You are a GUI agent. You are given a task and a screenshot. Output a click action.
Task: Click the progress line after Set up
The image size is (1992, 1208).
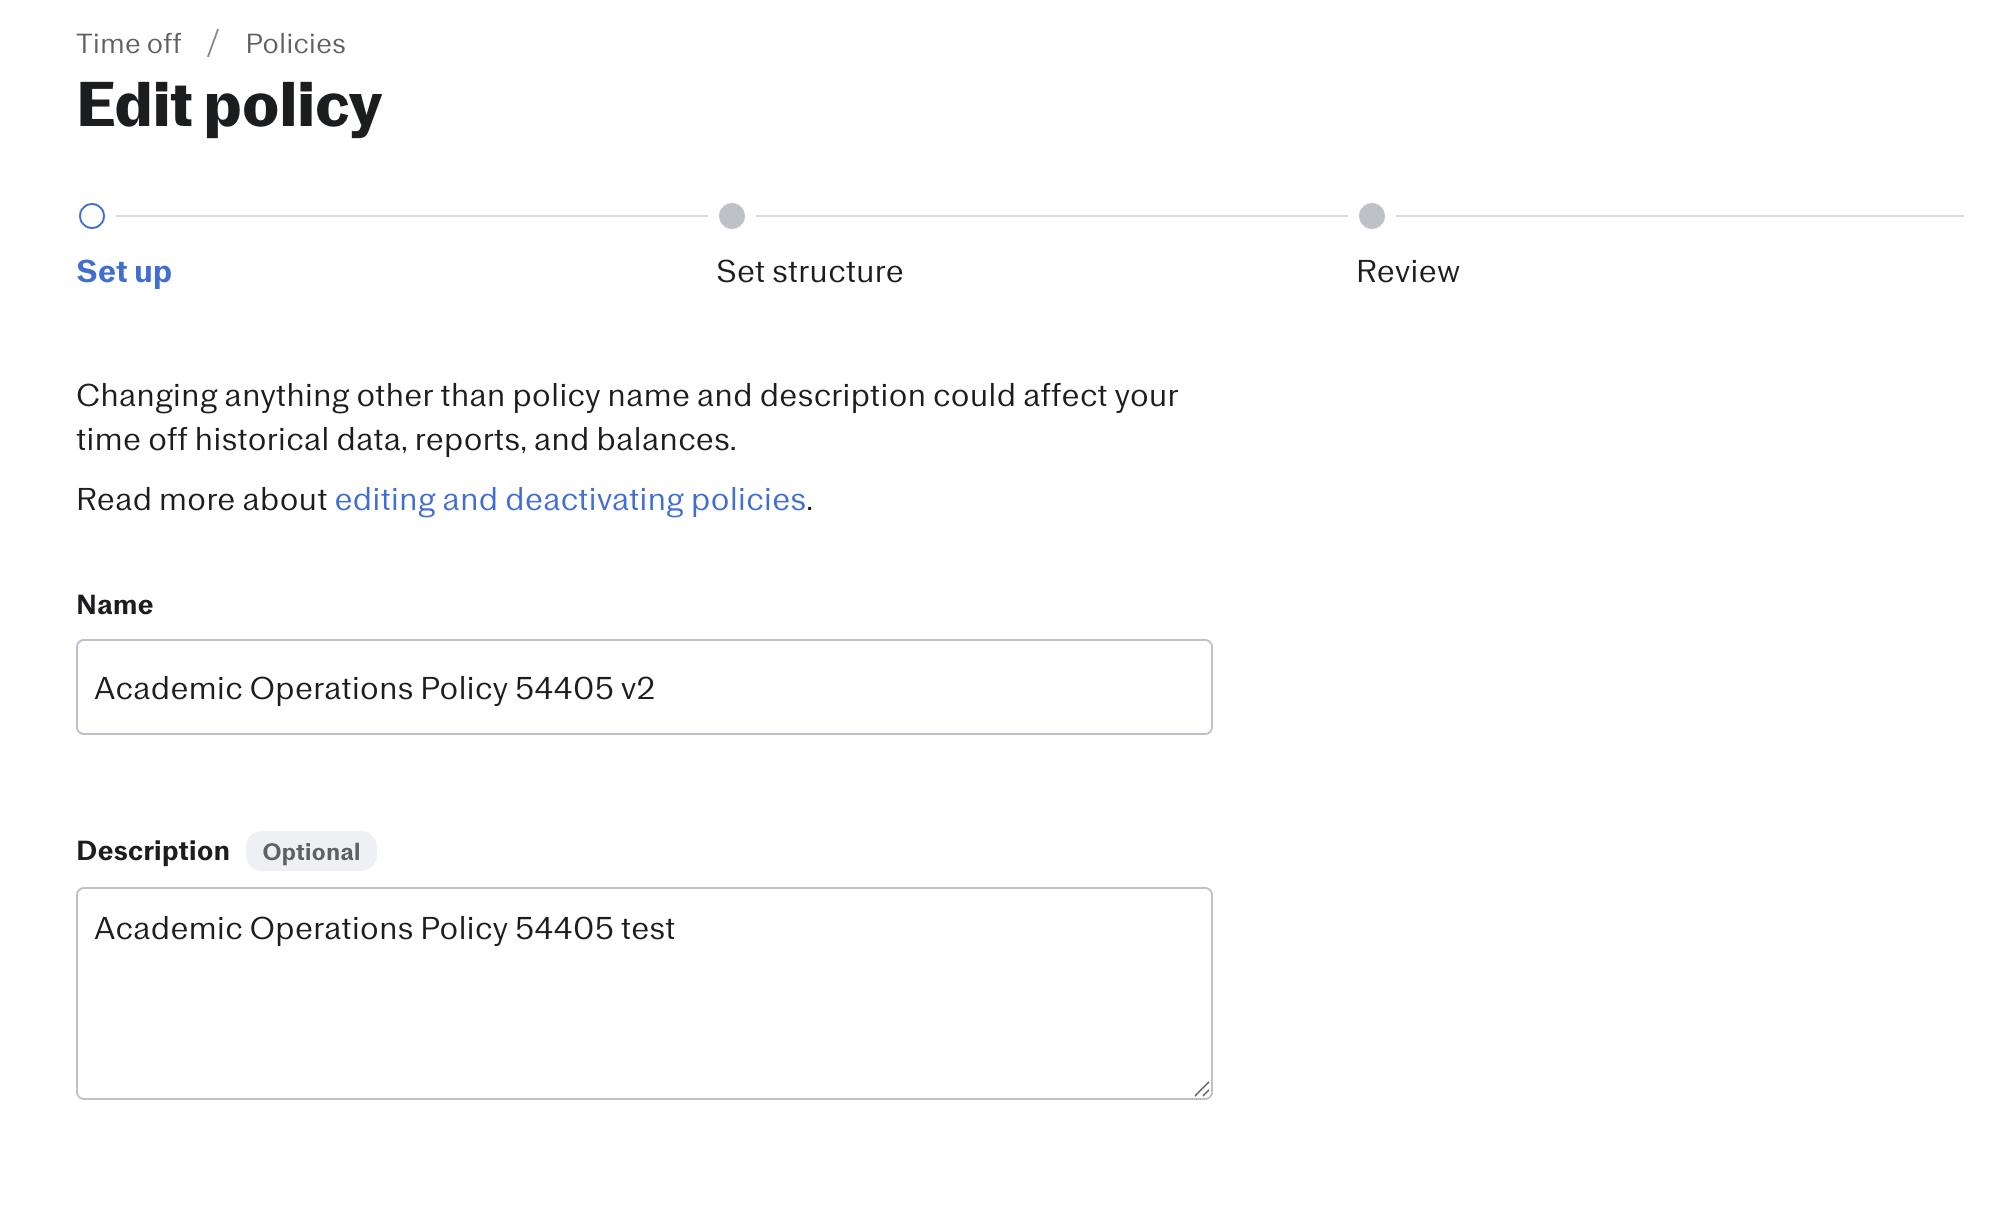(412, 216)
